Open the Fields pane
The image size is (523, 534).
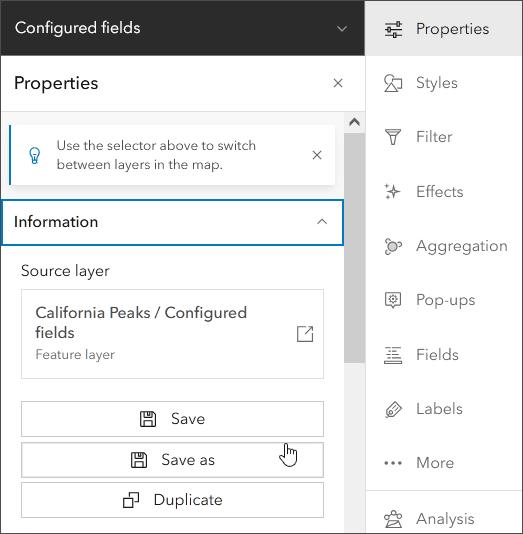[x=444, y=355]
